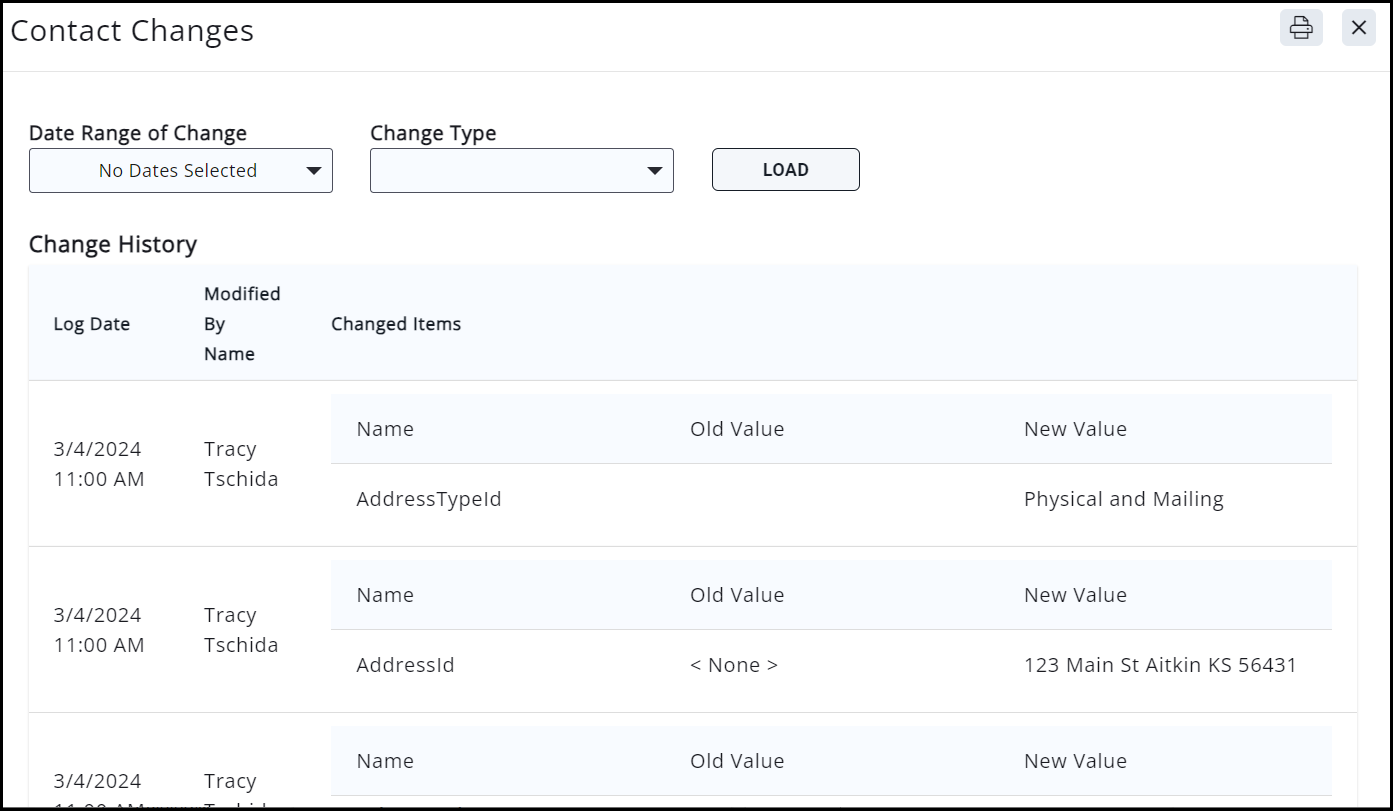Screen dimensions: 1393x811
Task: Click the Modified By Name column header
Action: click(x=242, y=323)
